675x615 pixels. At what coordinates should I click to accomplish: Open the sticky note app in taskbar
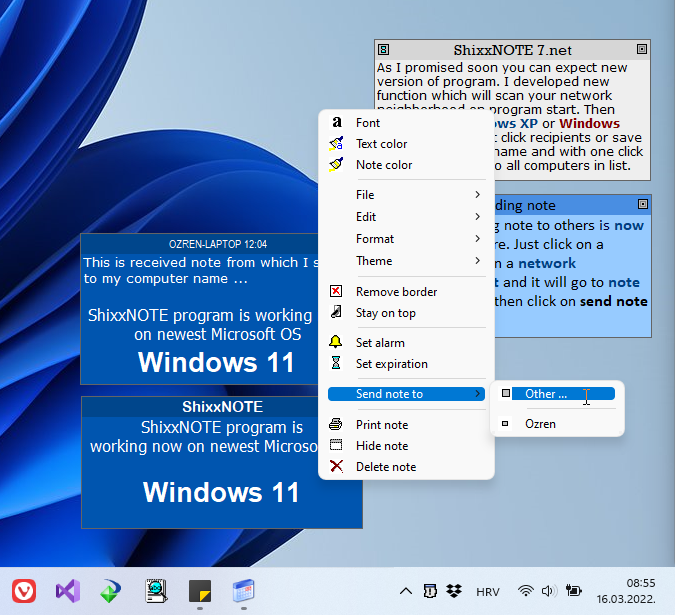(x=200, y=591)
